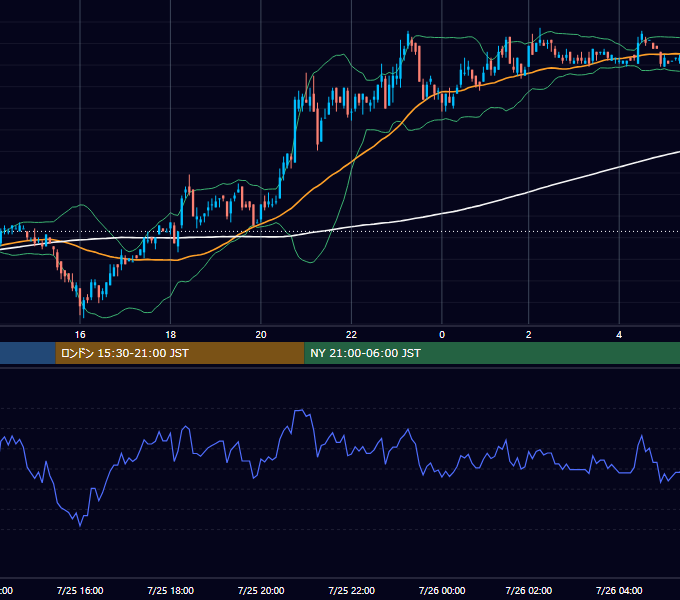This screenshot has width=680, height=600.
Task: Click the 7/25 18:00 time label
Action: 170,590
